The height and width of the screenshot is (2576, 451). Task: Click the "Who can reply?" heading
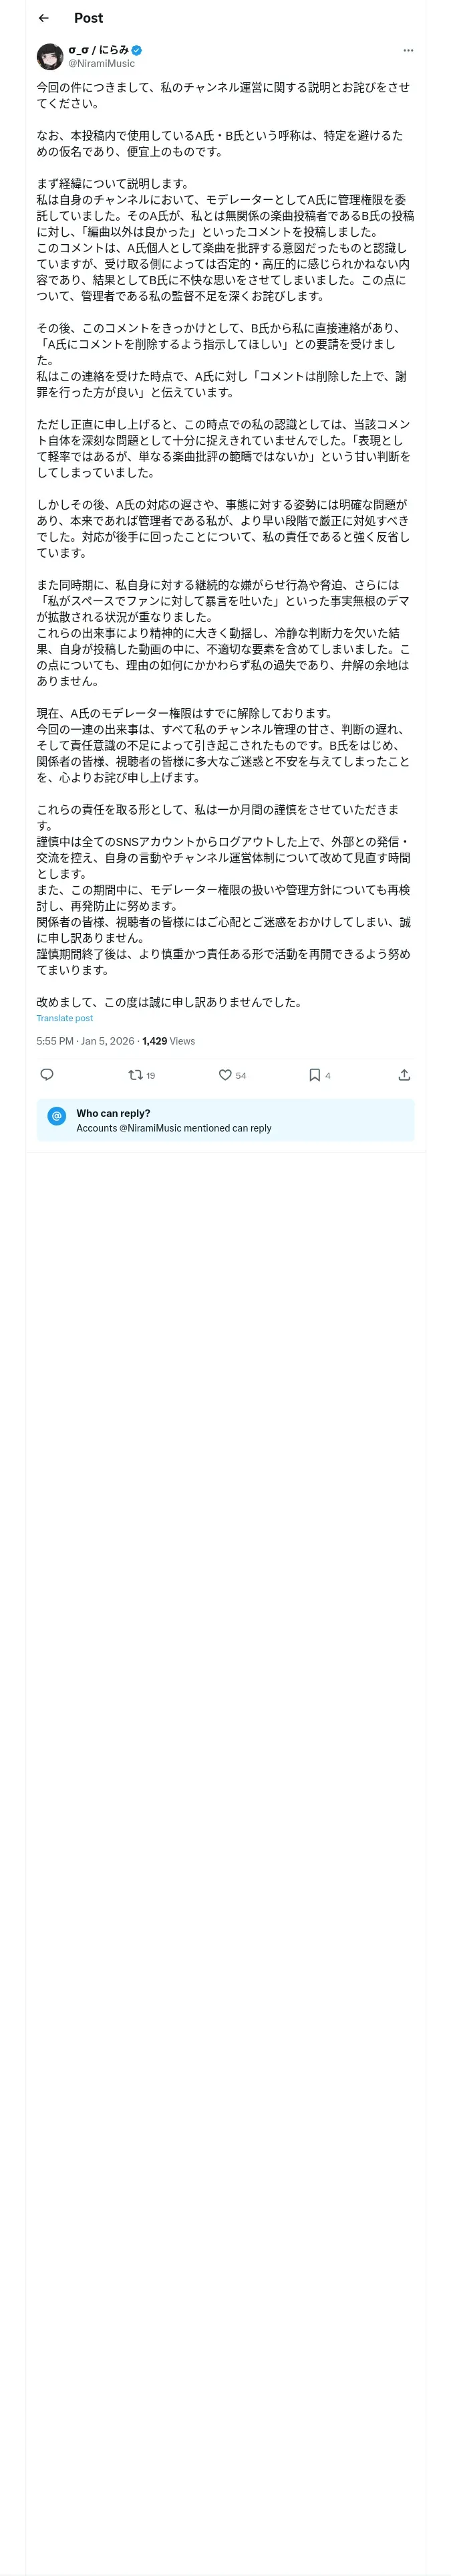pos(113,1113)
